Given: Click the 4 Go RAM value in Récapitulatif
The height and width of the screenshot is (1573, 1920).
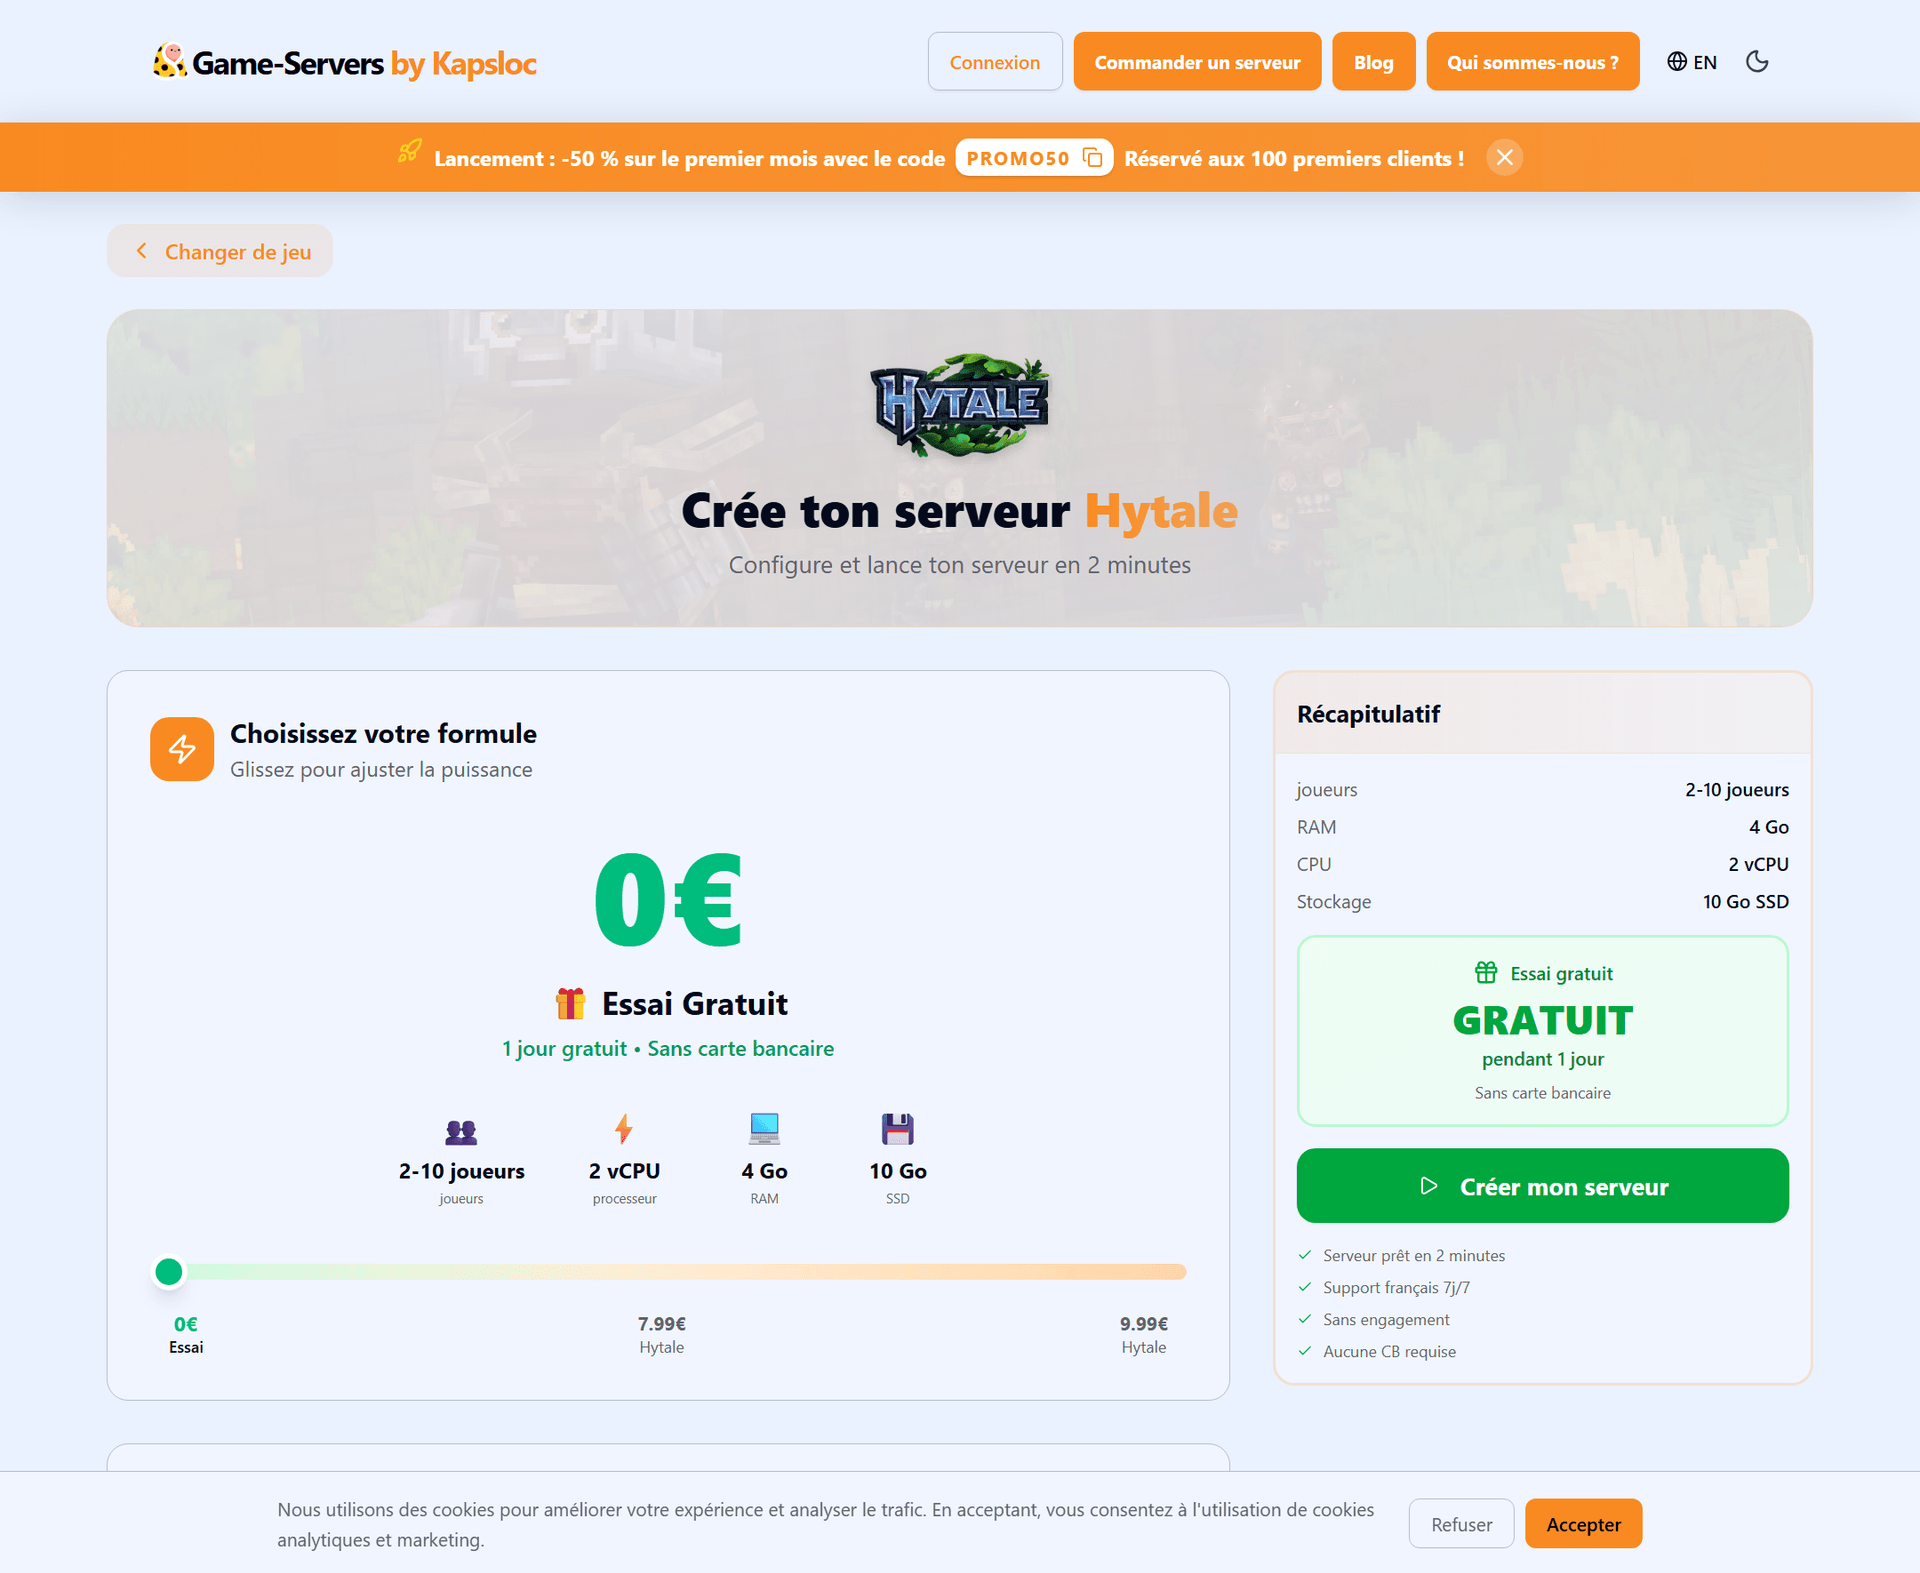Looking at the screenshot, I should tap(1768, 827).
